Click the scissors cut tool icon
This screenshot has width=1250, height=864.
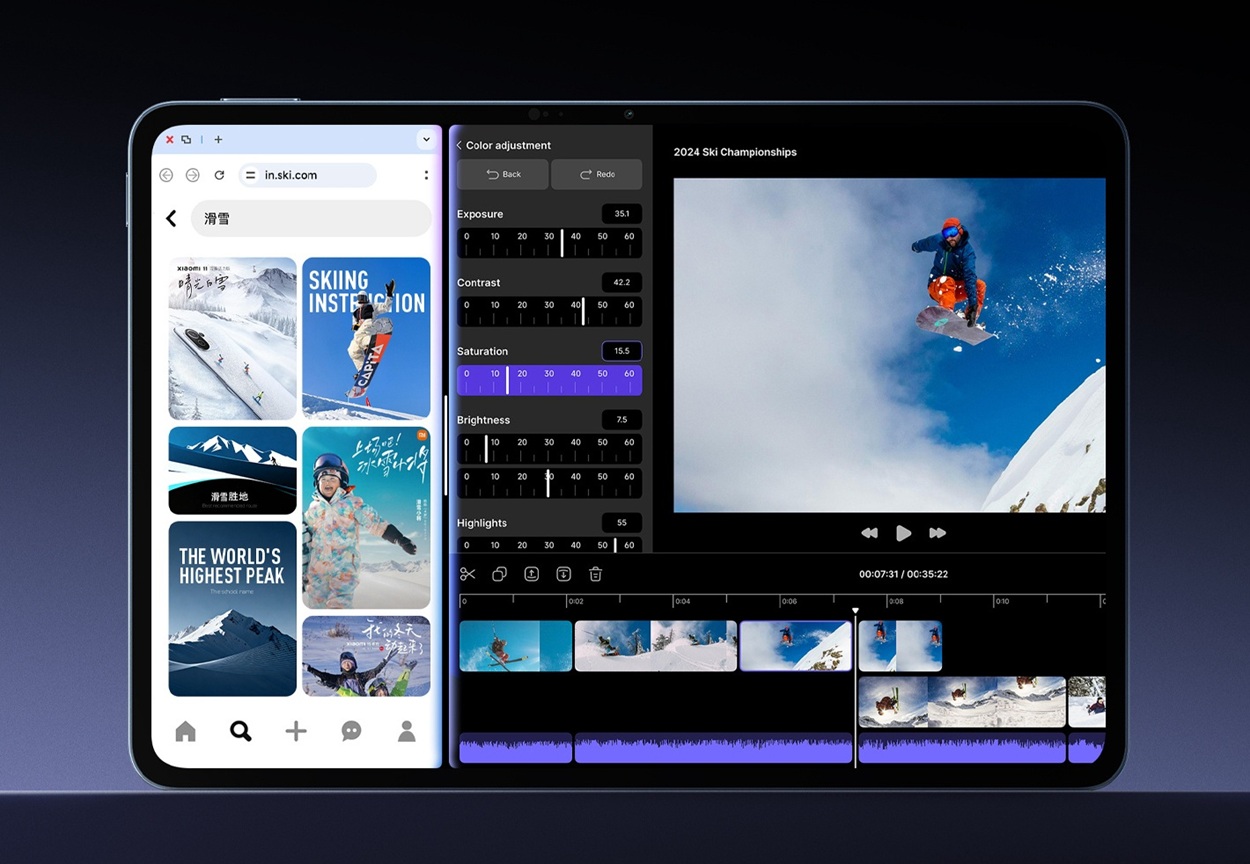click(467, 574)
